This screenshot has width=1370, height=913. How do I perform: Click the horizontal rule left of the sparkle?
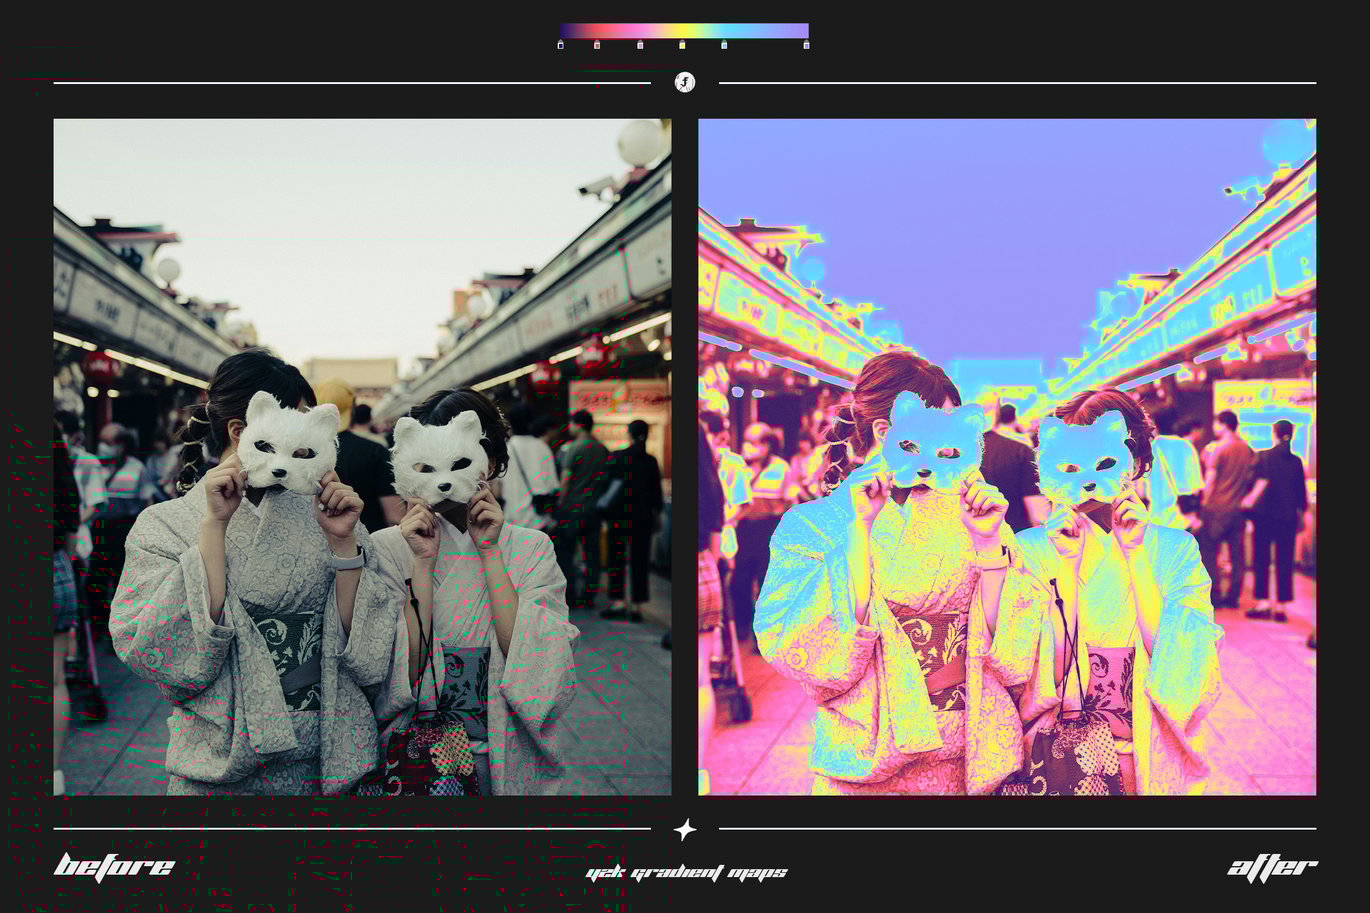(350, 827)
